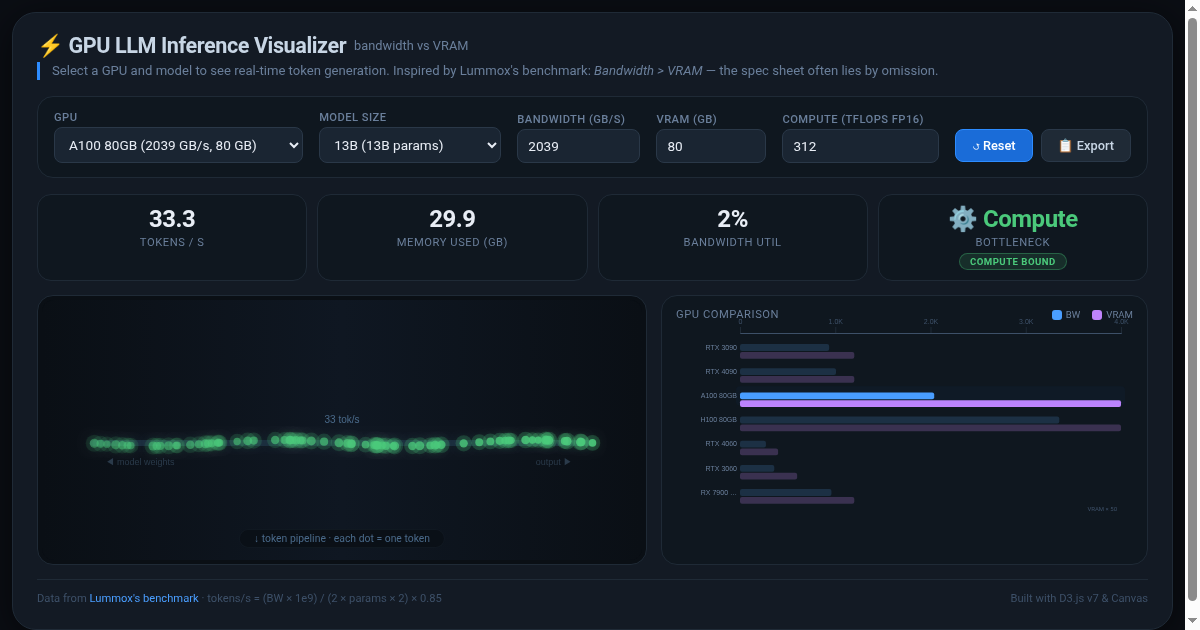Click the 'model weights' canvas label
The height and width of the screenshot is (630, 1200).
pos(141,462)
